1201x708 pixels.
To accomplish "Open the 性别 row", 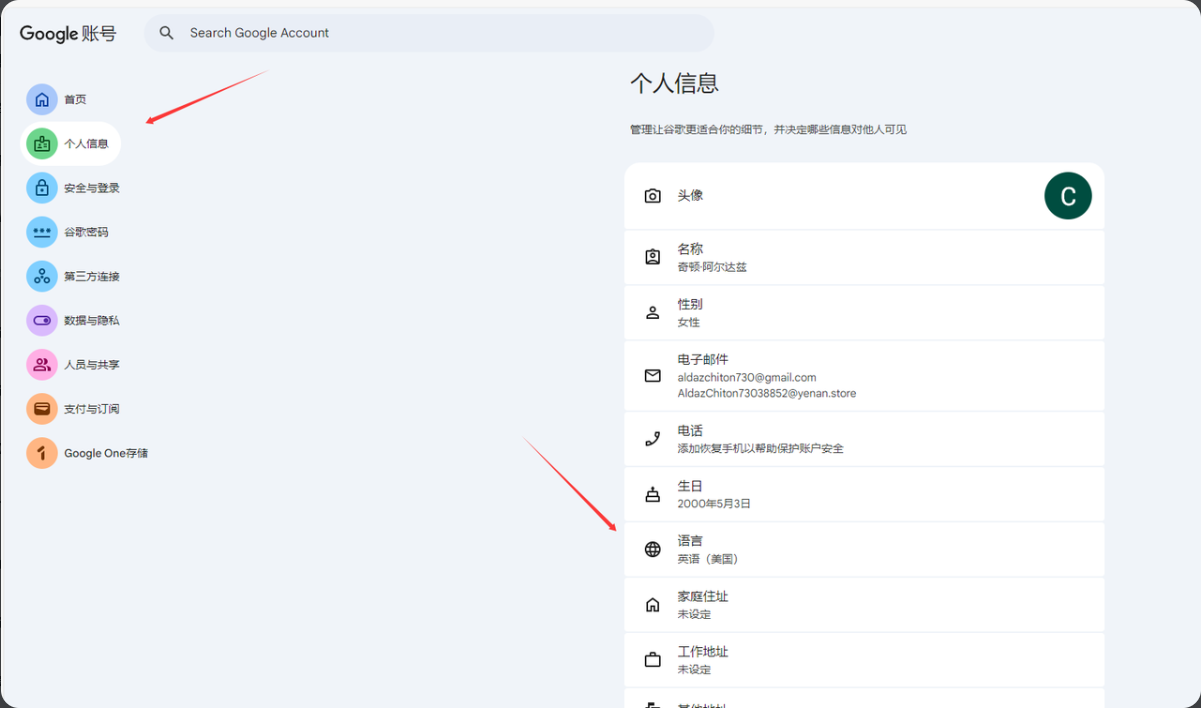I will pos(864,312).
